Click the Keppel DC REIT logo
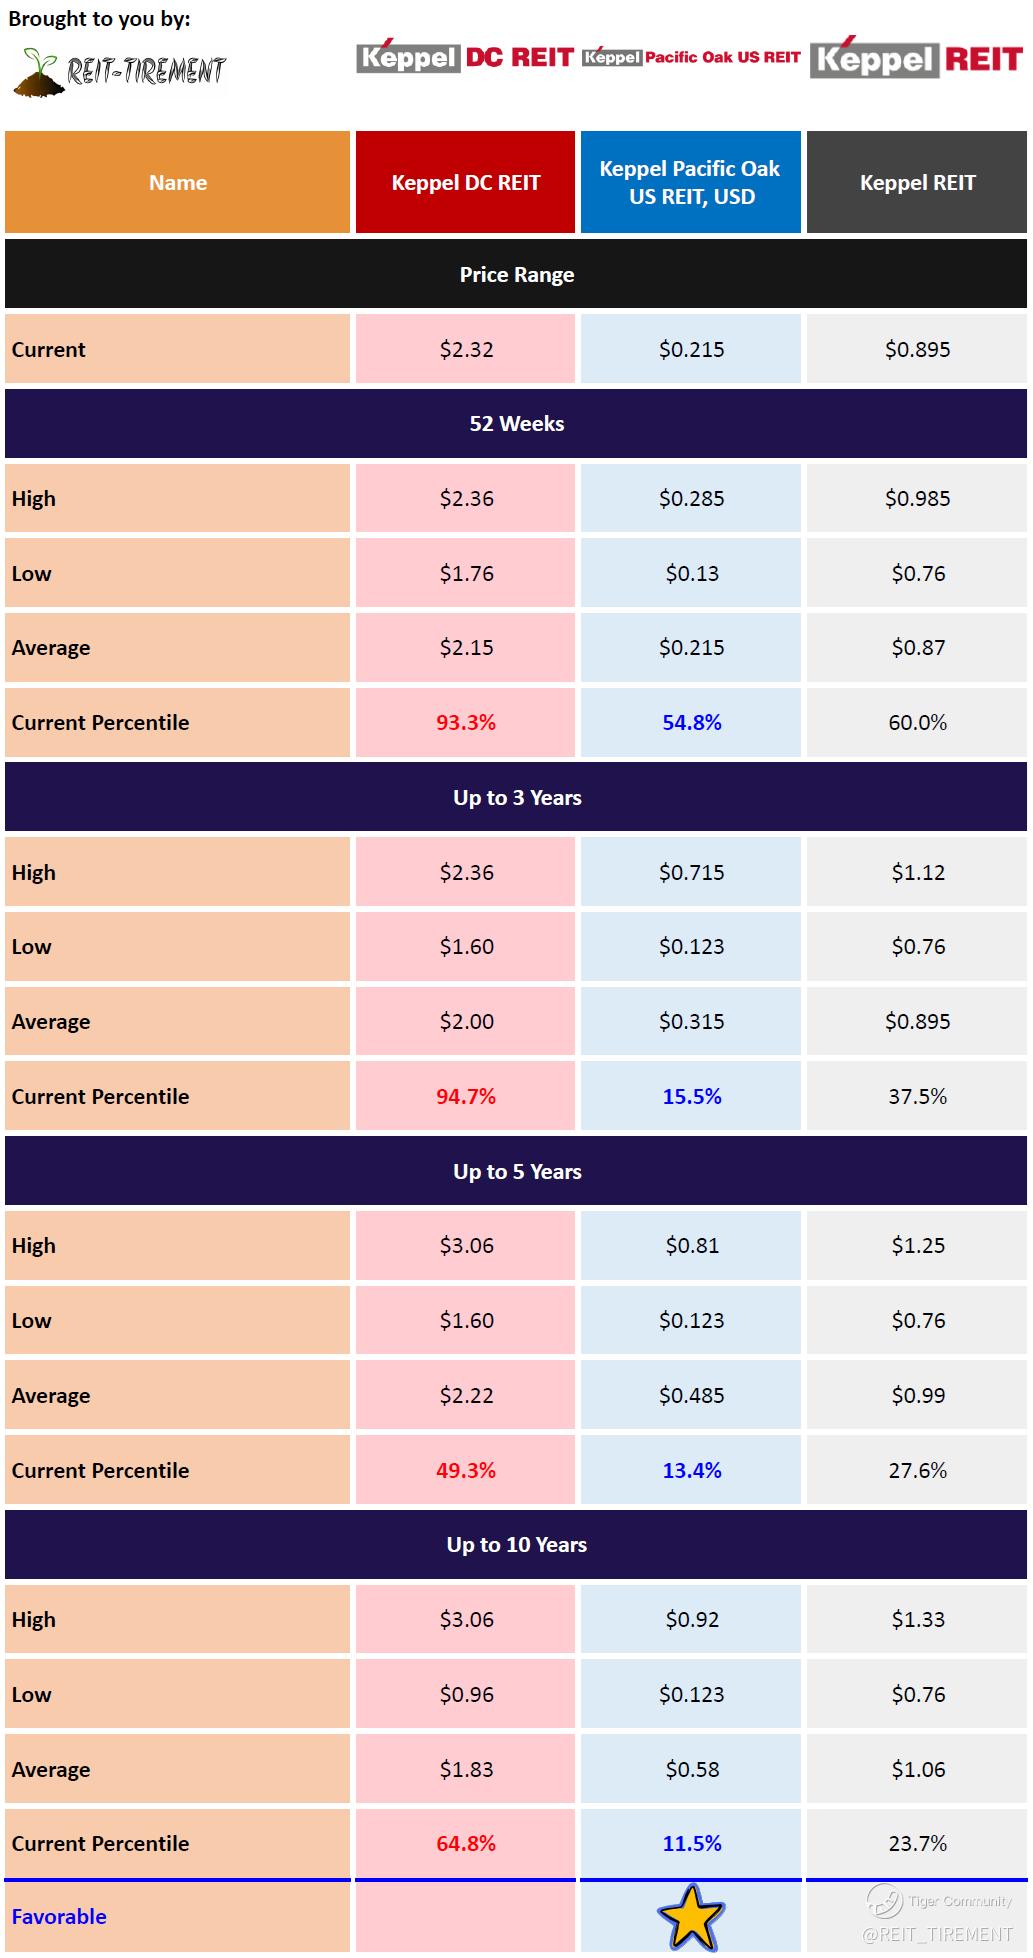Screen dimensions: 1033x1958 [465, 58]
